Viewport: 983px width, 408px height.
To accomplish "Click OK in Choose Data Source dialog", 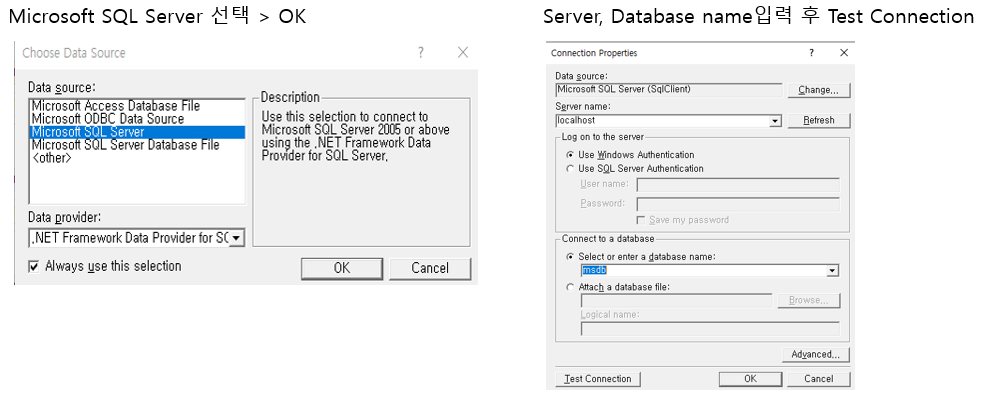I will point(342,268).
